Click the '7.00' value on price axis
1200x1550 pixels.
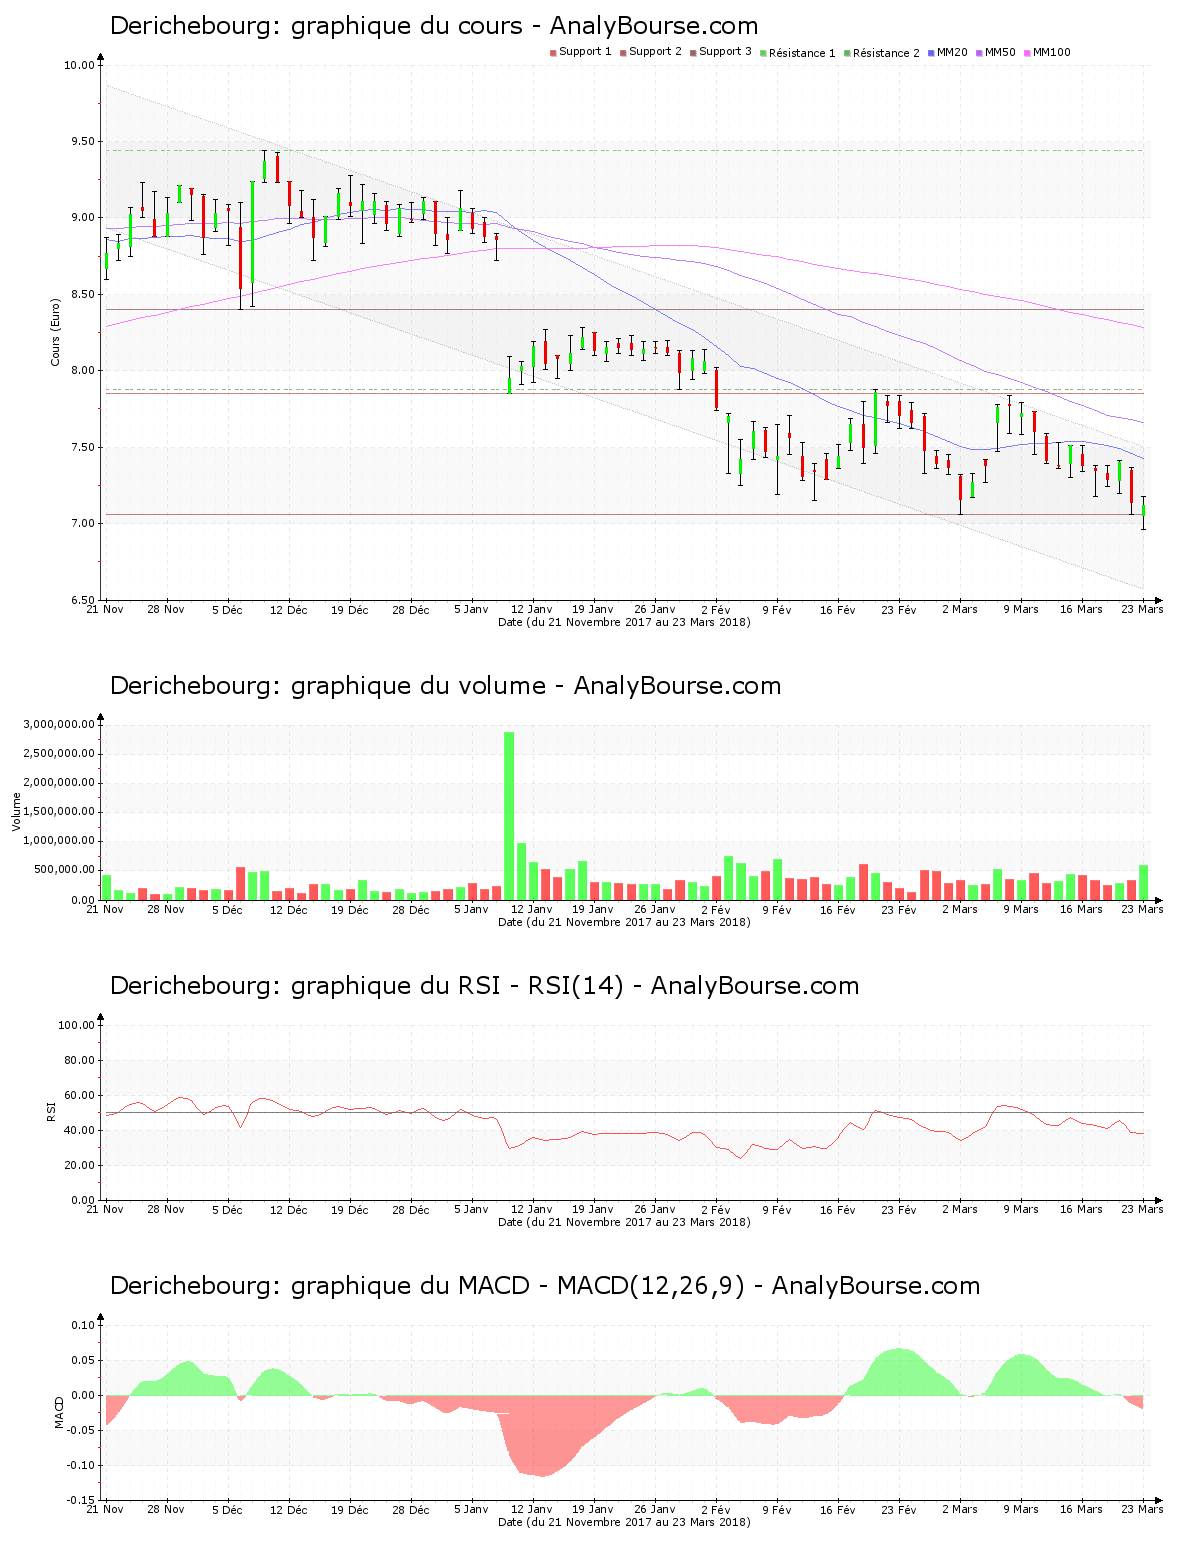(82, 524)
